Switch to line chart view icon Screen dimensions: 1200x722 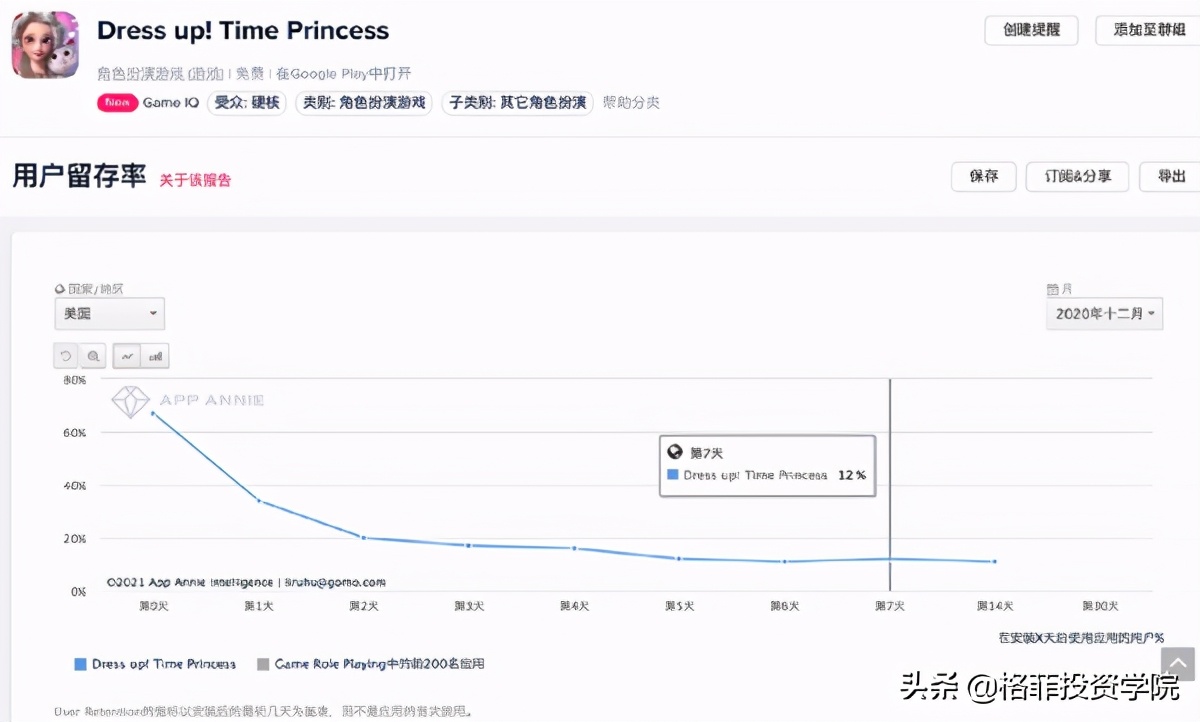tap(127, 355)
